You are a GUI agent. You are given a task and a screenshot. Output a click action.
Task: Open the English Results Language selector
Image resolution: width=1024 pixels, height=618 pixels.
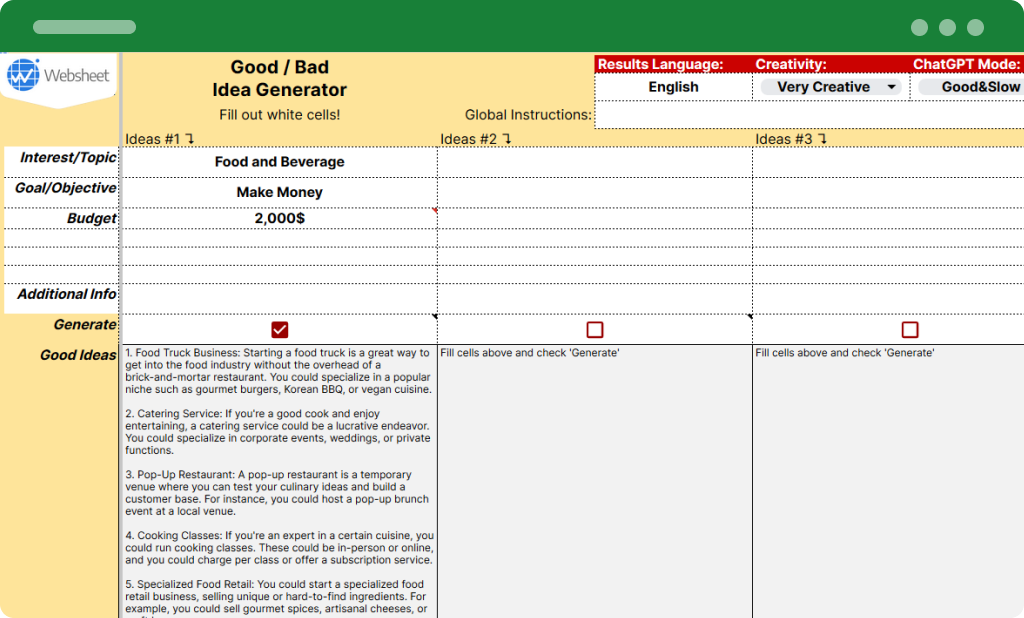tap(672, 87)
